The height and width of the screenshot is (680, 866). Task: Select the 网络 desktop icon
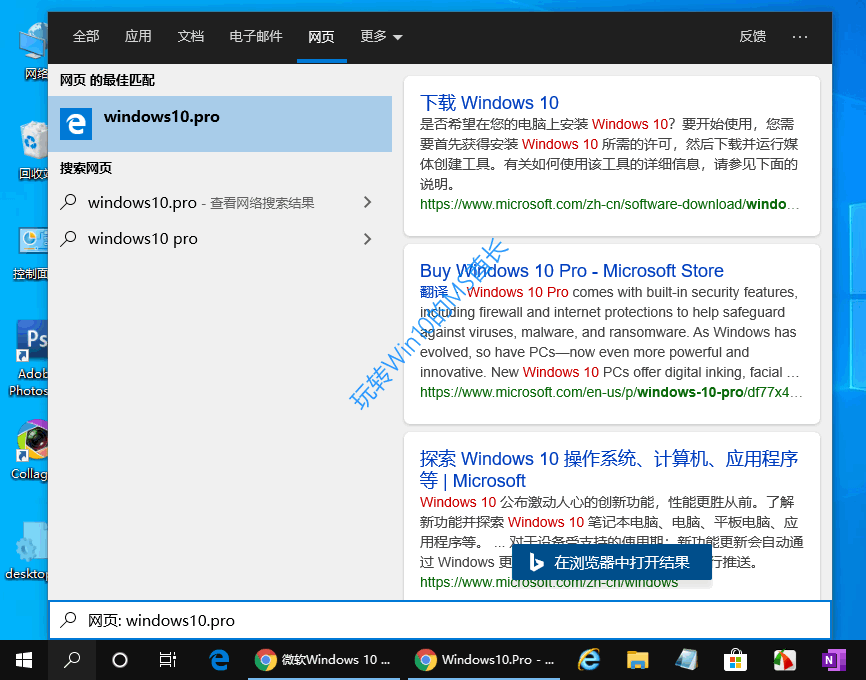click(33, 51)
